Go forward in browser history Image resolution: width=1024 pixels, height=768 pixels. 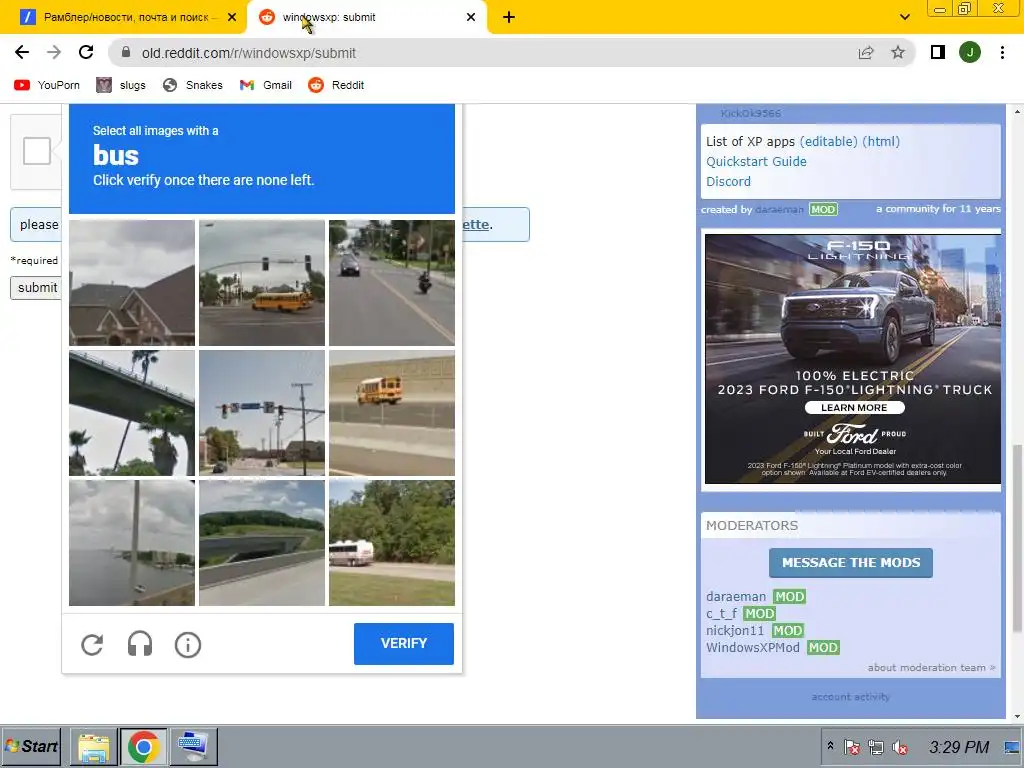(54, 52)
